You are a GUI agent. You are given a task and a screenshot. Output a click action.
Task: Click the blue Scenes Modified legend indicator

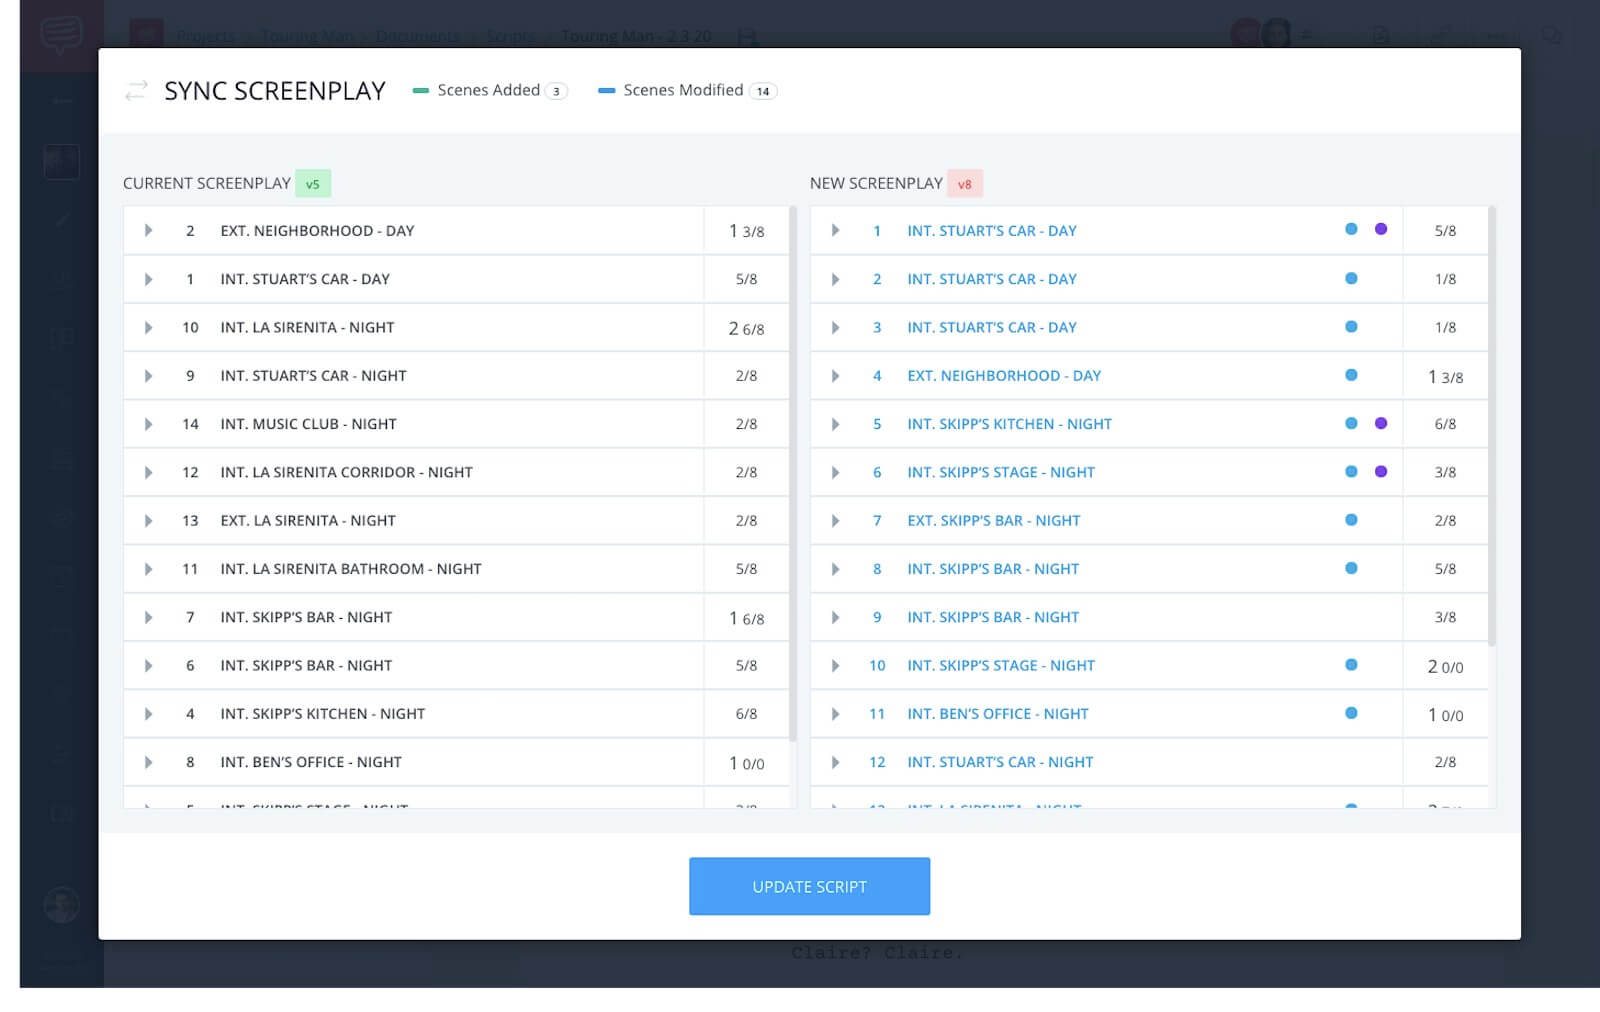pyautogui.click(x=606, y=90)
